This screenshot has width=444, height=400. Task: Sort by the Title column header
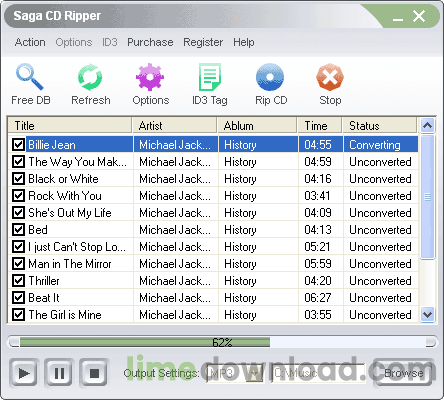coord(70,126)
